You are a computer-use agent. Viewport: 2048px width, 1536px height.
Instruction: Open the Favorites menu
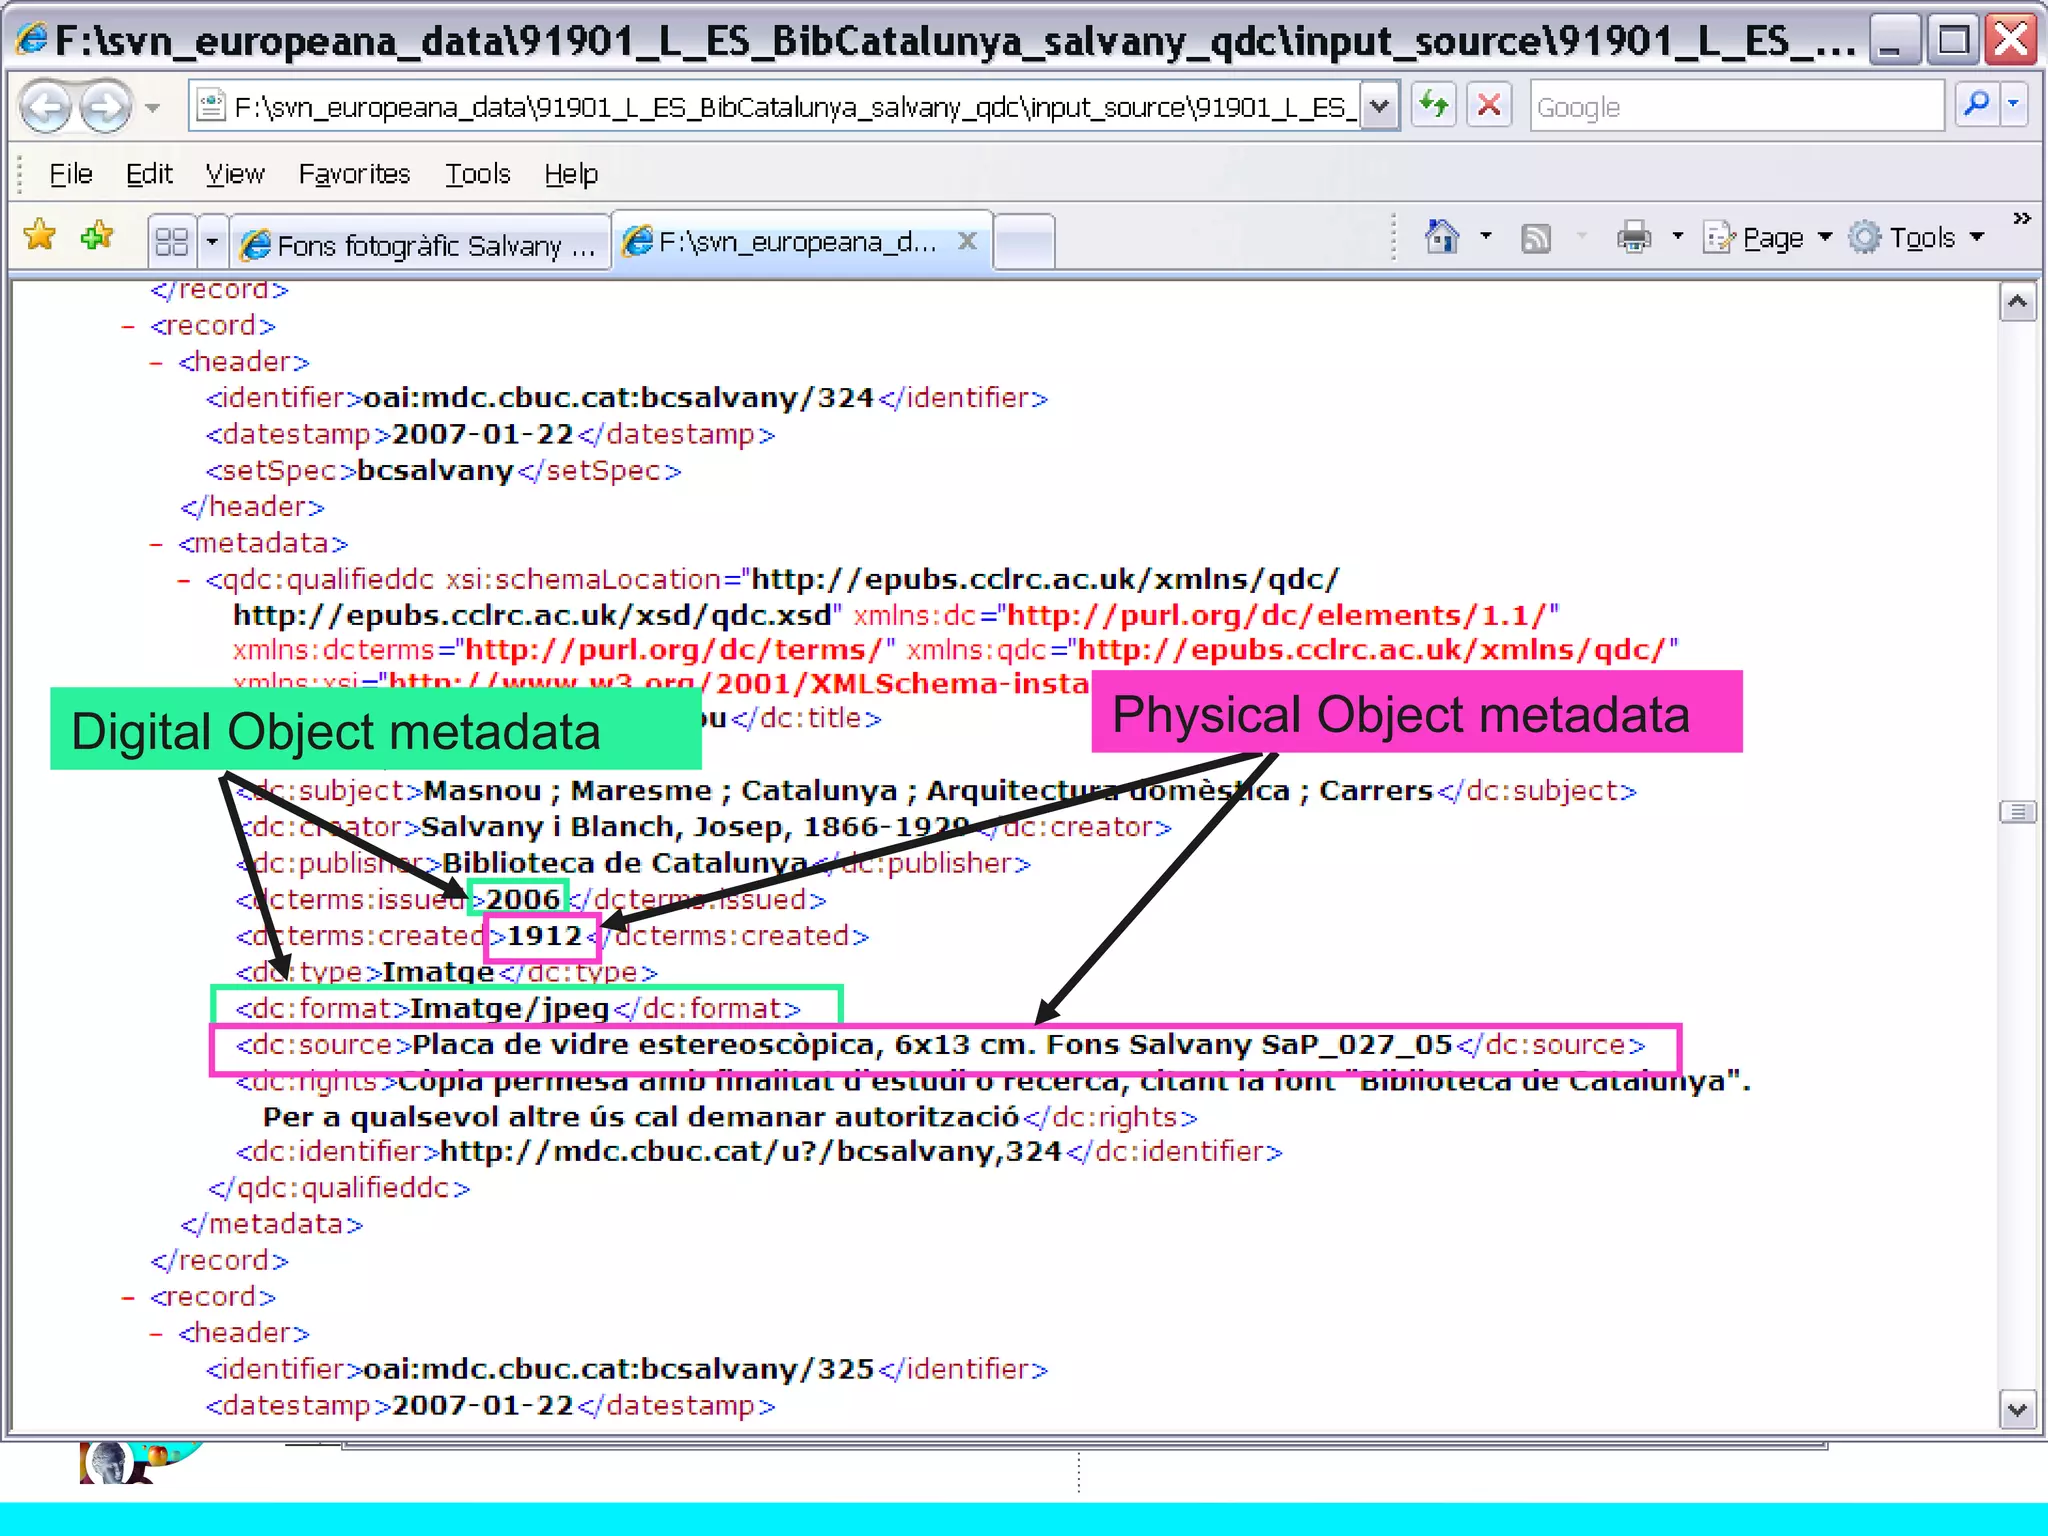point(354,174)
